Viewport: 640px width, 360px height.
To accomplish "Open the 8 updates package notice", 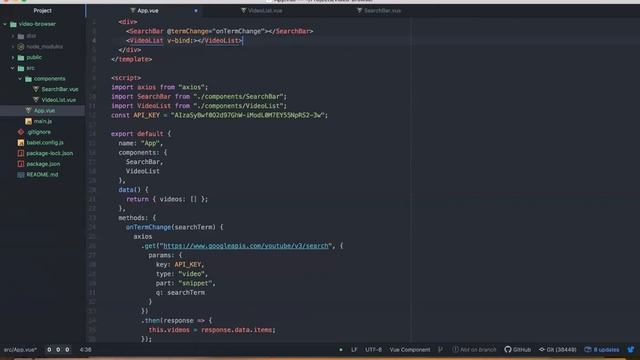I will click(x=602, y=350).
